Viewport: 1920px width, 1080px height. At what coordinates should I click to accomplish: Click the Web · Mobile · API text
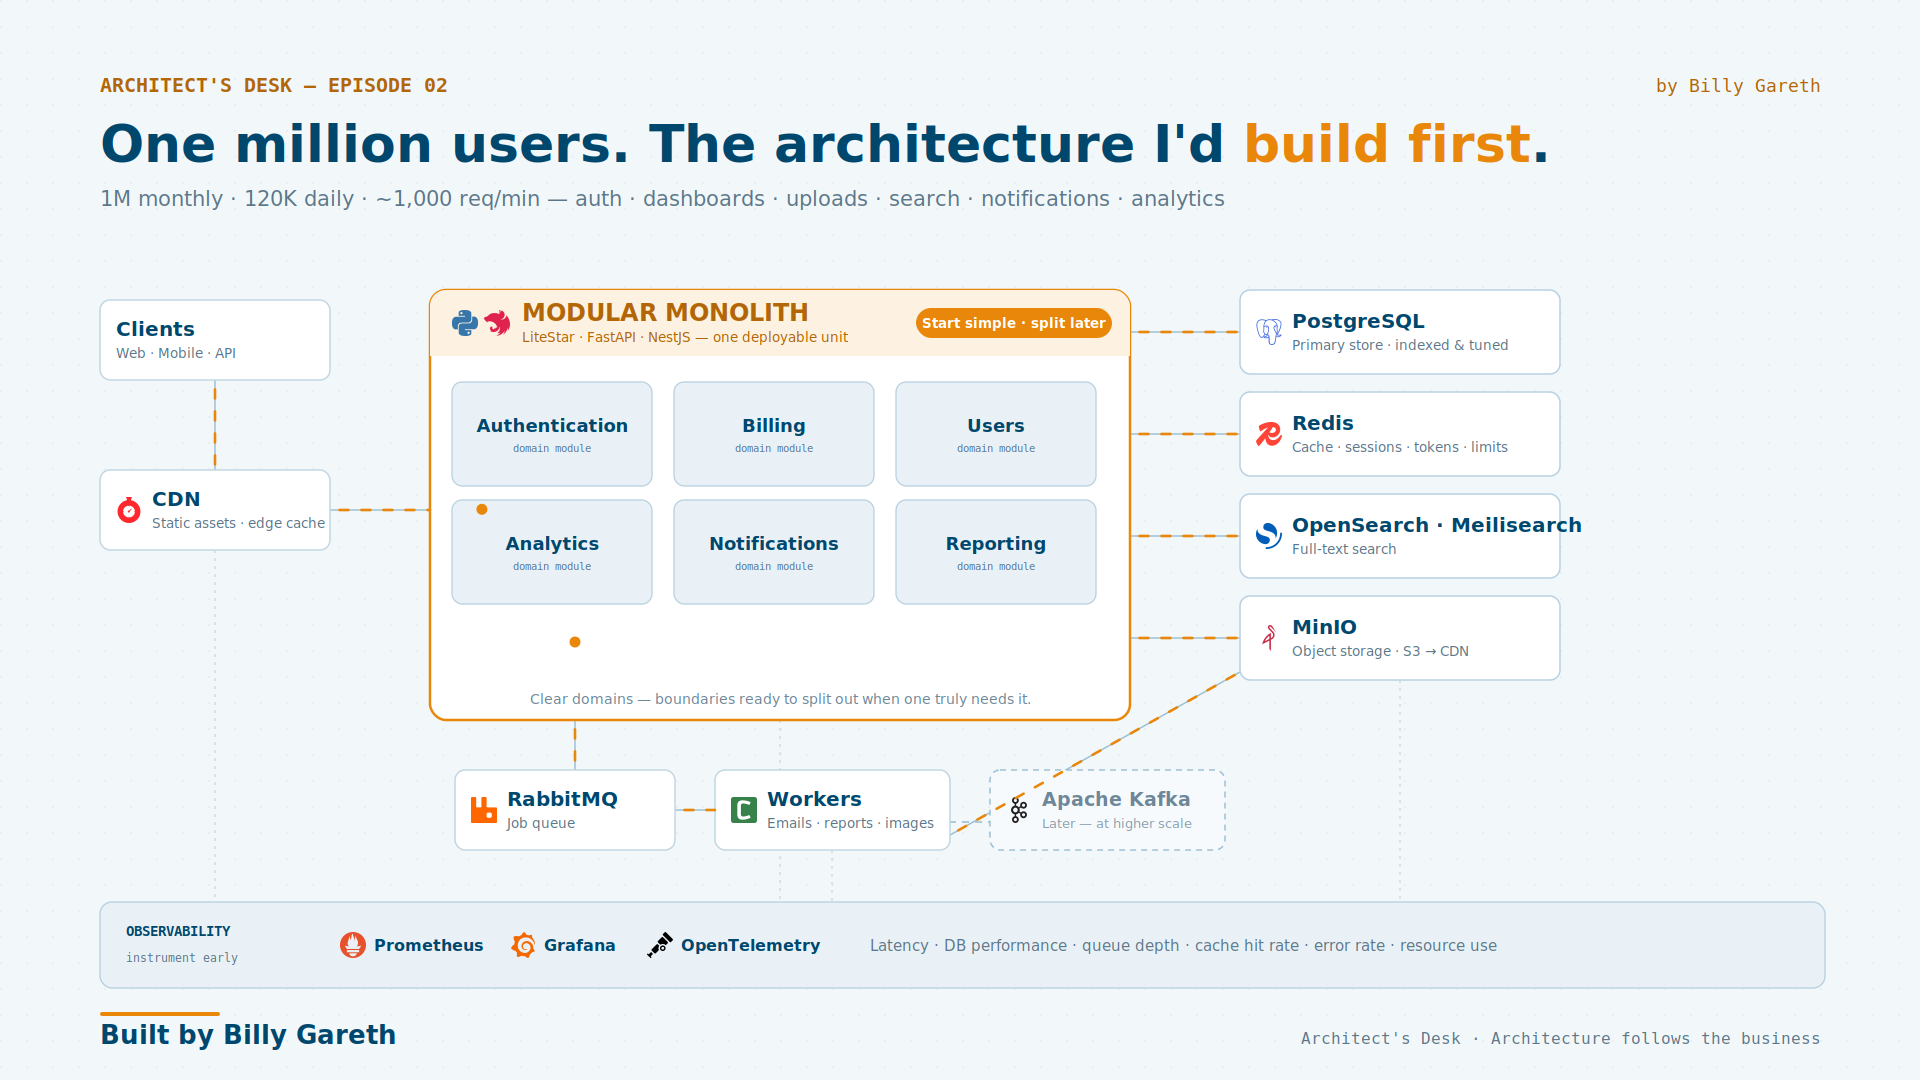click(x=176, y=353)
